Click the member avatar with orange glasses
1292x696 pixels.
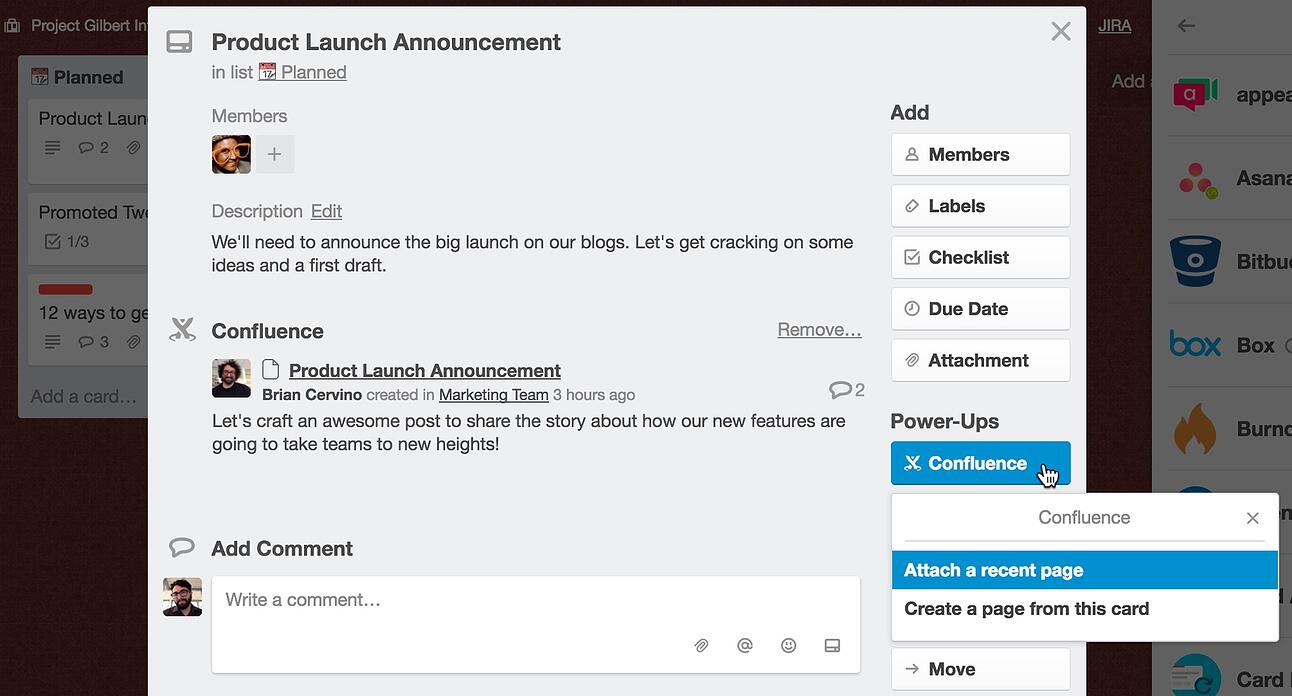click(231, 155)
